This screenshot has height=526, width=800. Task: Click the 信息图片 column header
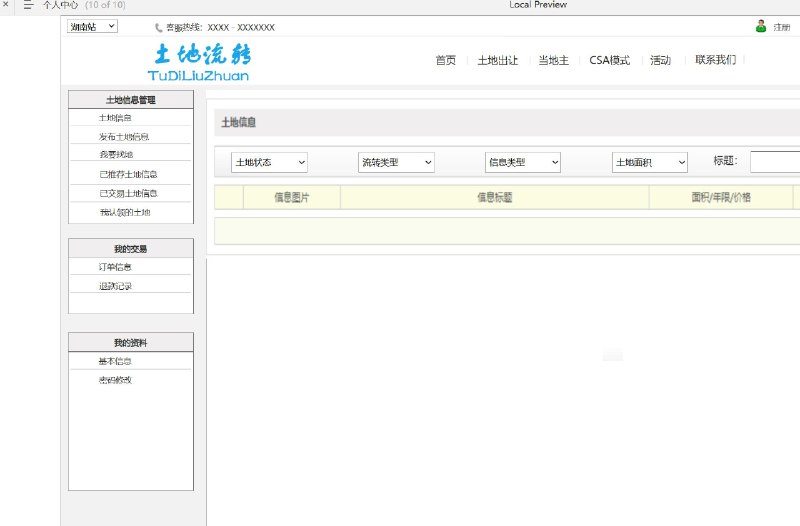[x=291, y=197]
